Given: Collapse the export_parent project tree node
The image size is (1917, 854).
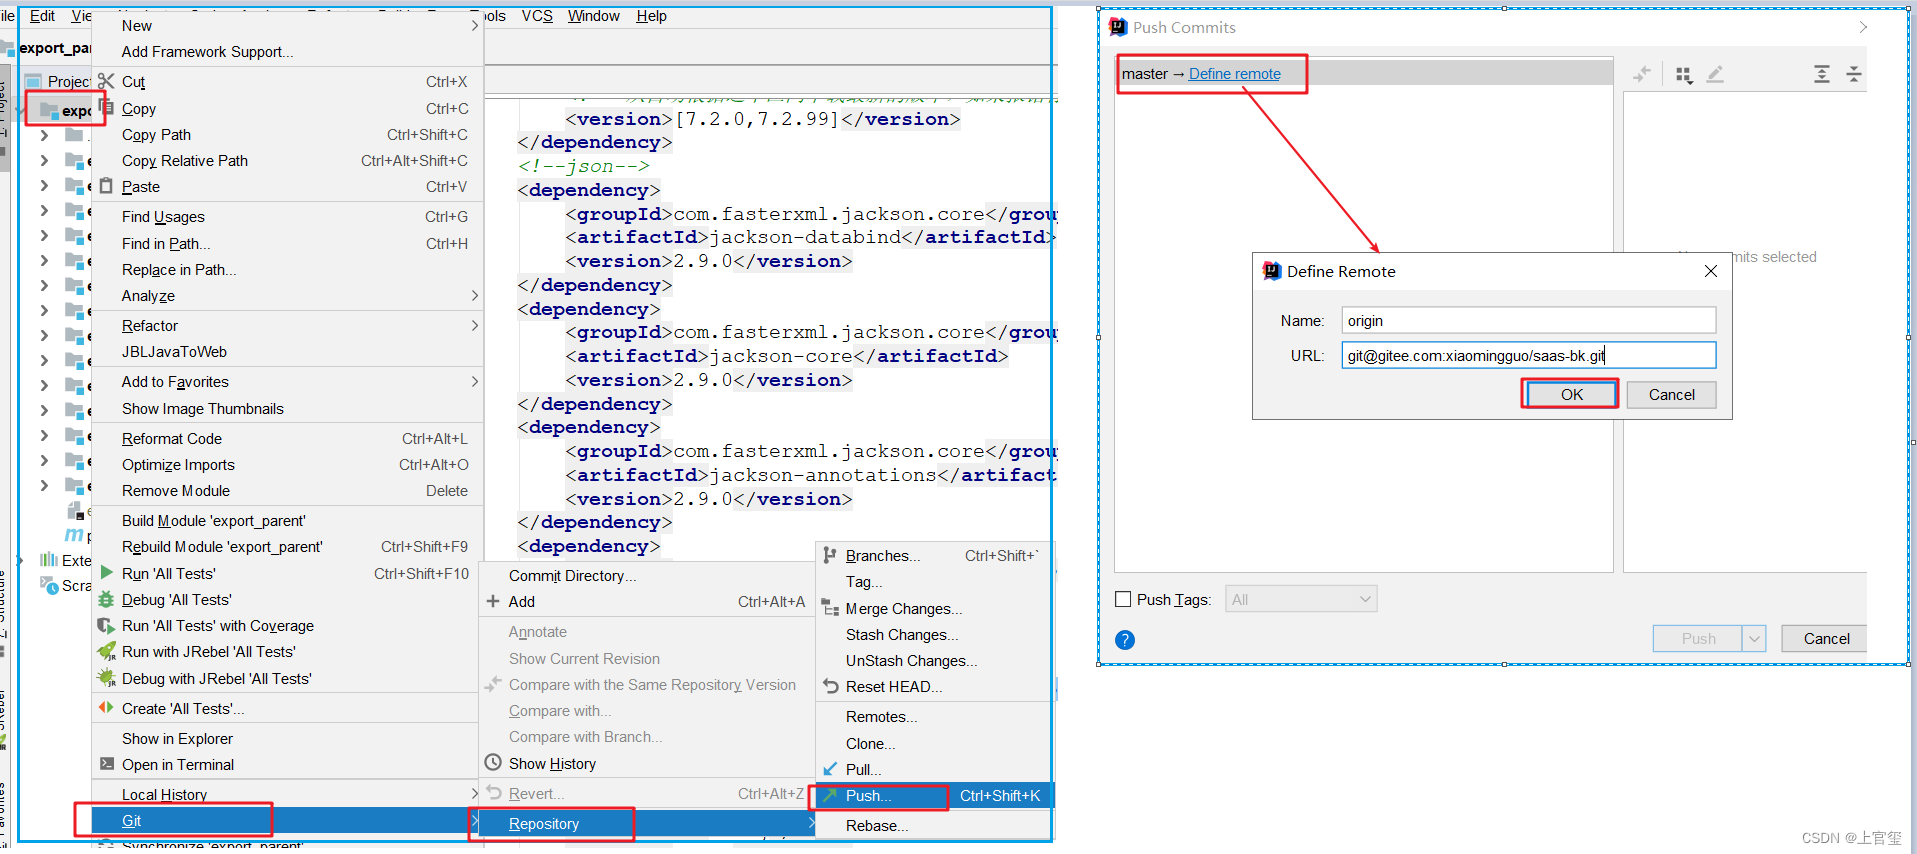Looking at the screenshot, I should (19, 109).
